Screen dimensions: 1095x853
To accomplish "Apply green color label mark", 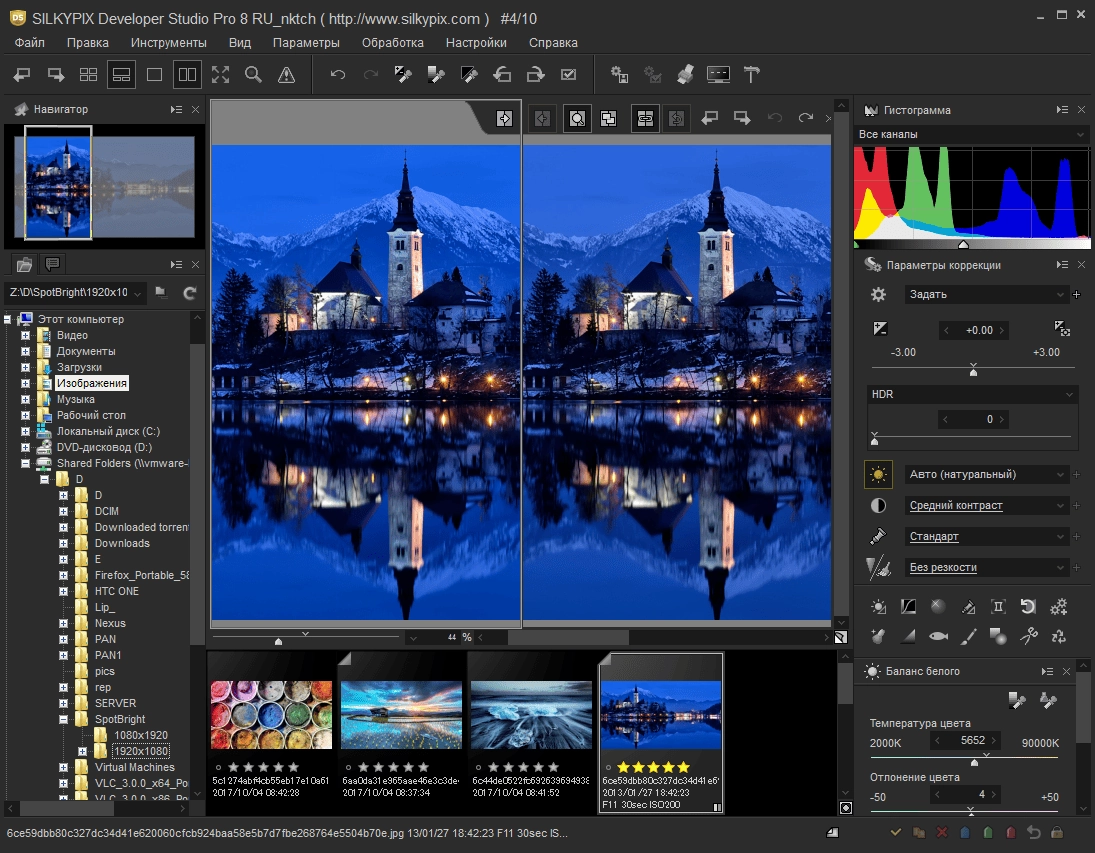I will 987,833.
